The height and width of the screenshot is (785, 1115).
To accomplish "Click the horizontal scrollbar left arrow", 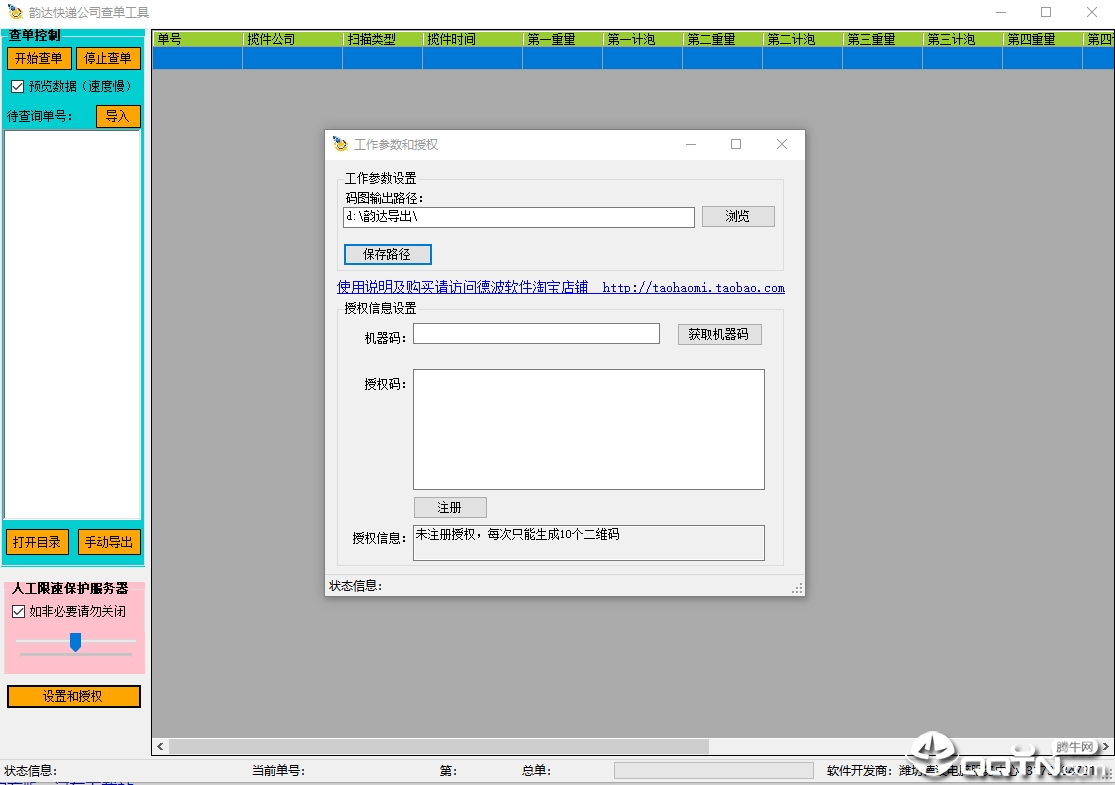I will point(161,747).
